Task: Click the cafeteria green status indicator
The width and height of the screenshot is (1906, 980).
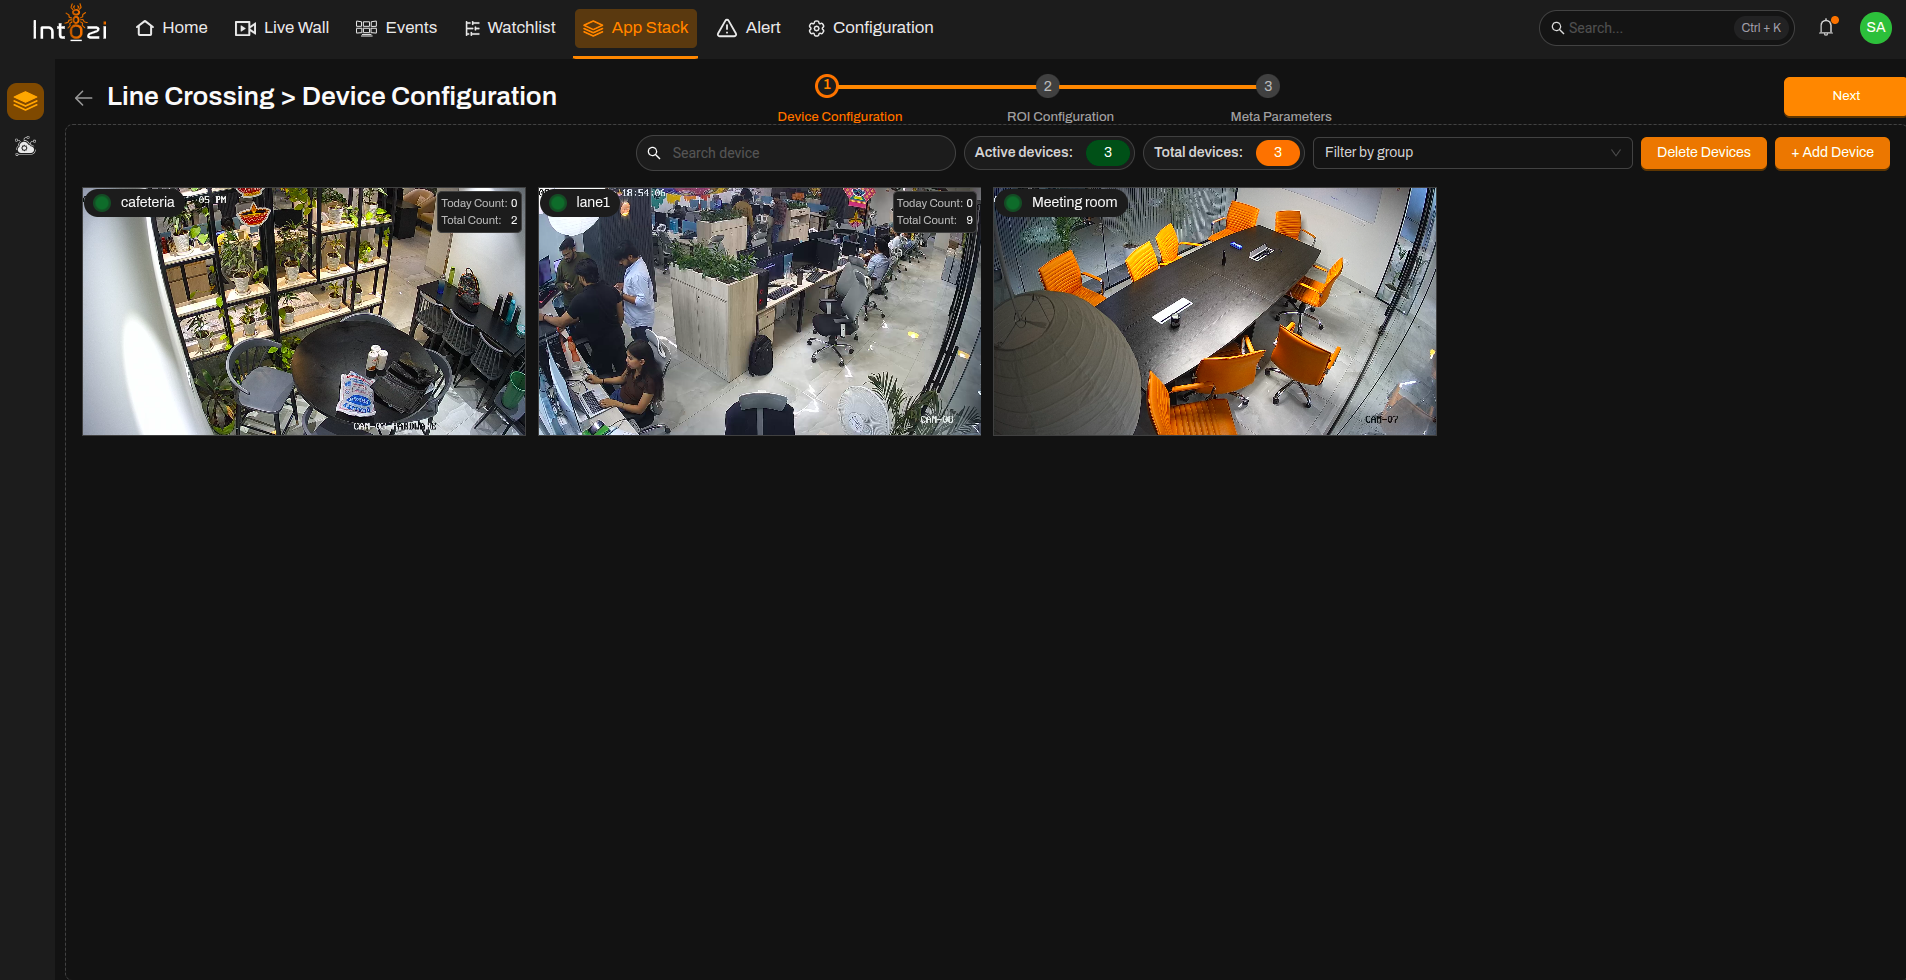Action: pos(102,203)
